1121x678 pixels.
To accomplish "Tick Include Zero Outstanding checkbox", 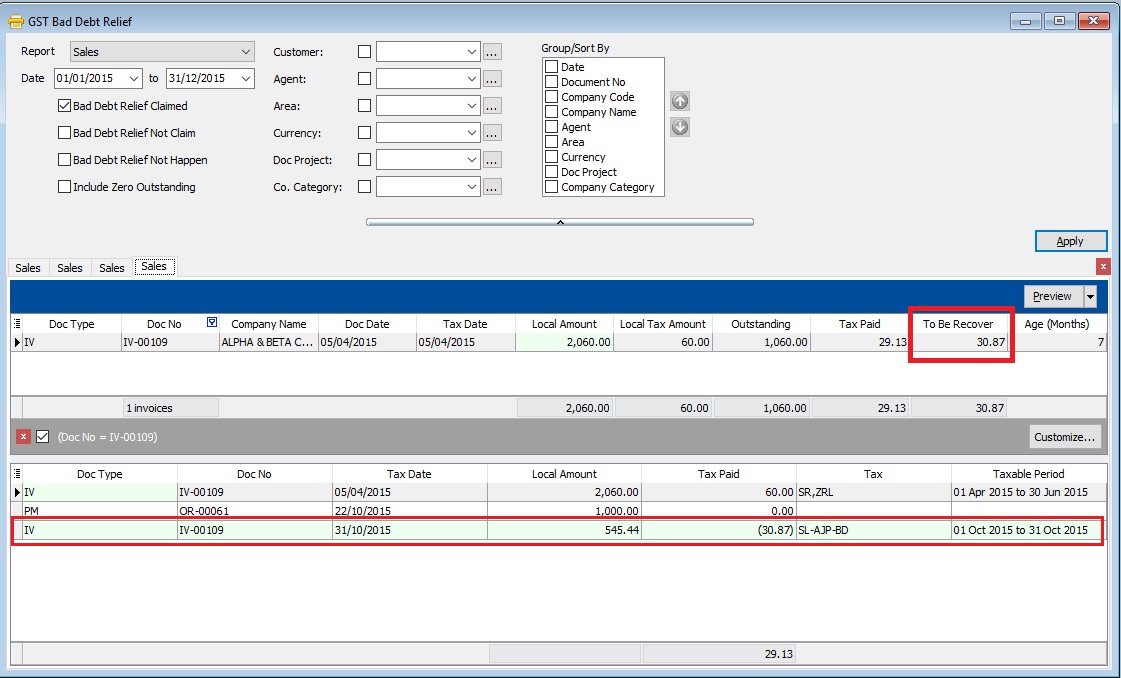I will tap(65, 187).
